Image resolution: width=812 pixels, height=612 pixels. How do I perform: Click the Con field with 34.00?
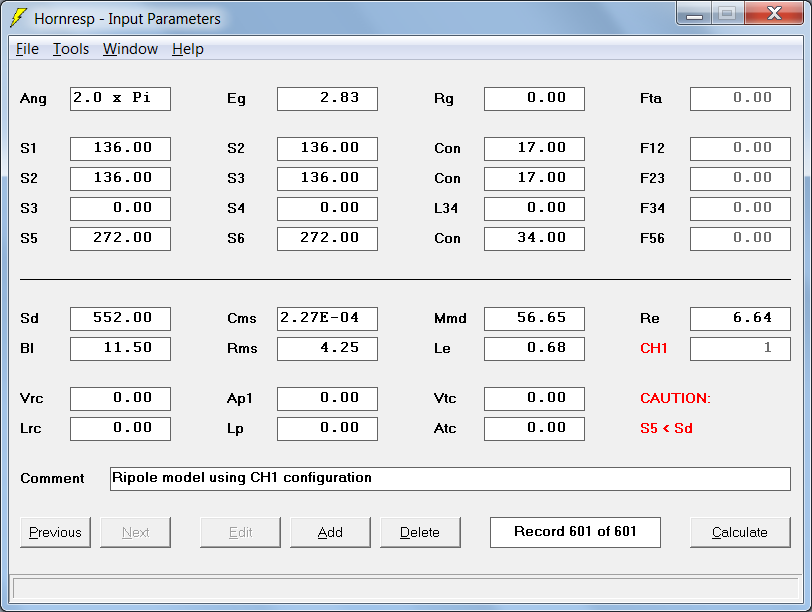click(x=534, y=239)
